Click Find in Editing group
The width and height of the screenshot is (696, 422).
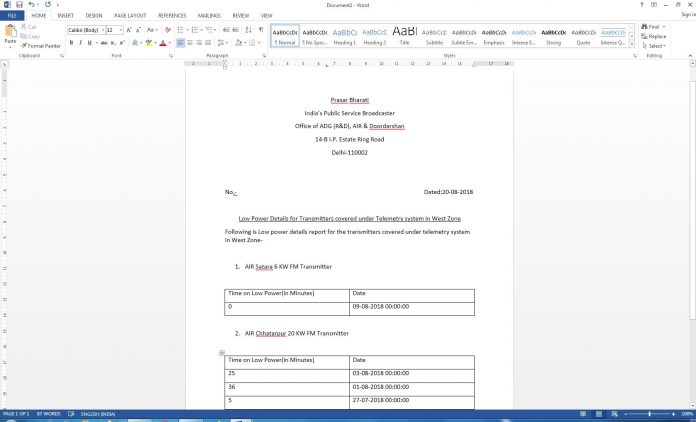[x=653, y=27]
